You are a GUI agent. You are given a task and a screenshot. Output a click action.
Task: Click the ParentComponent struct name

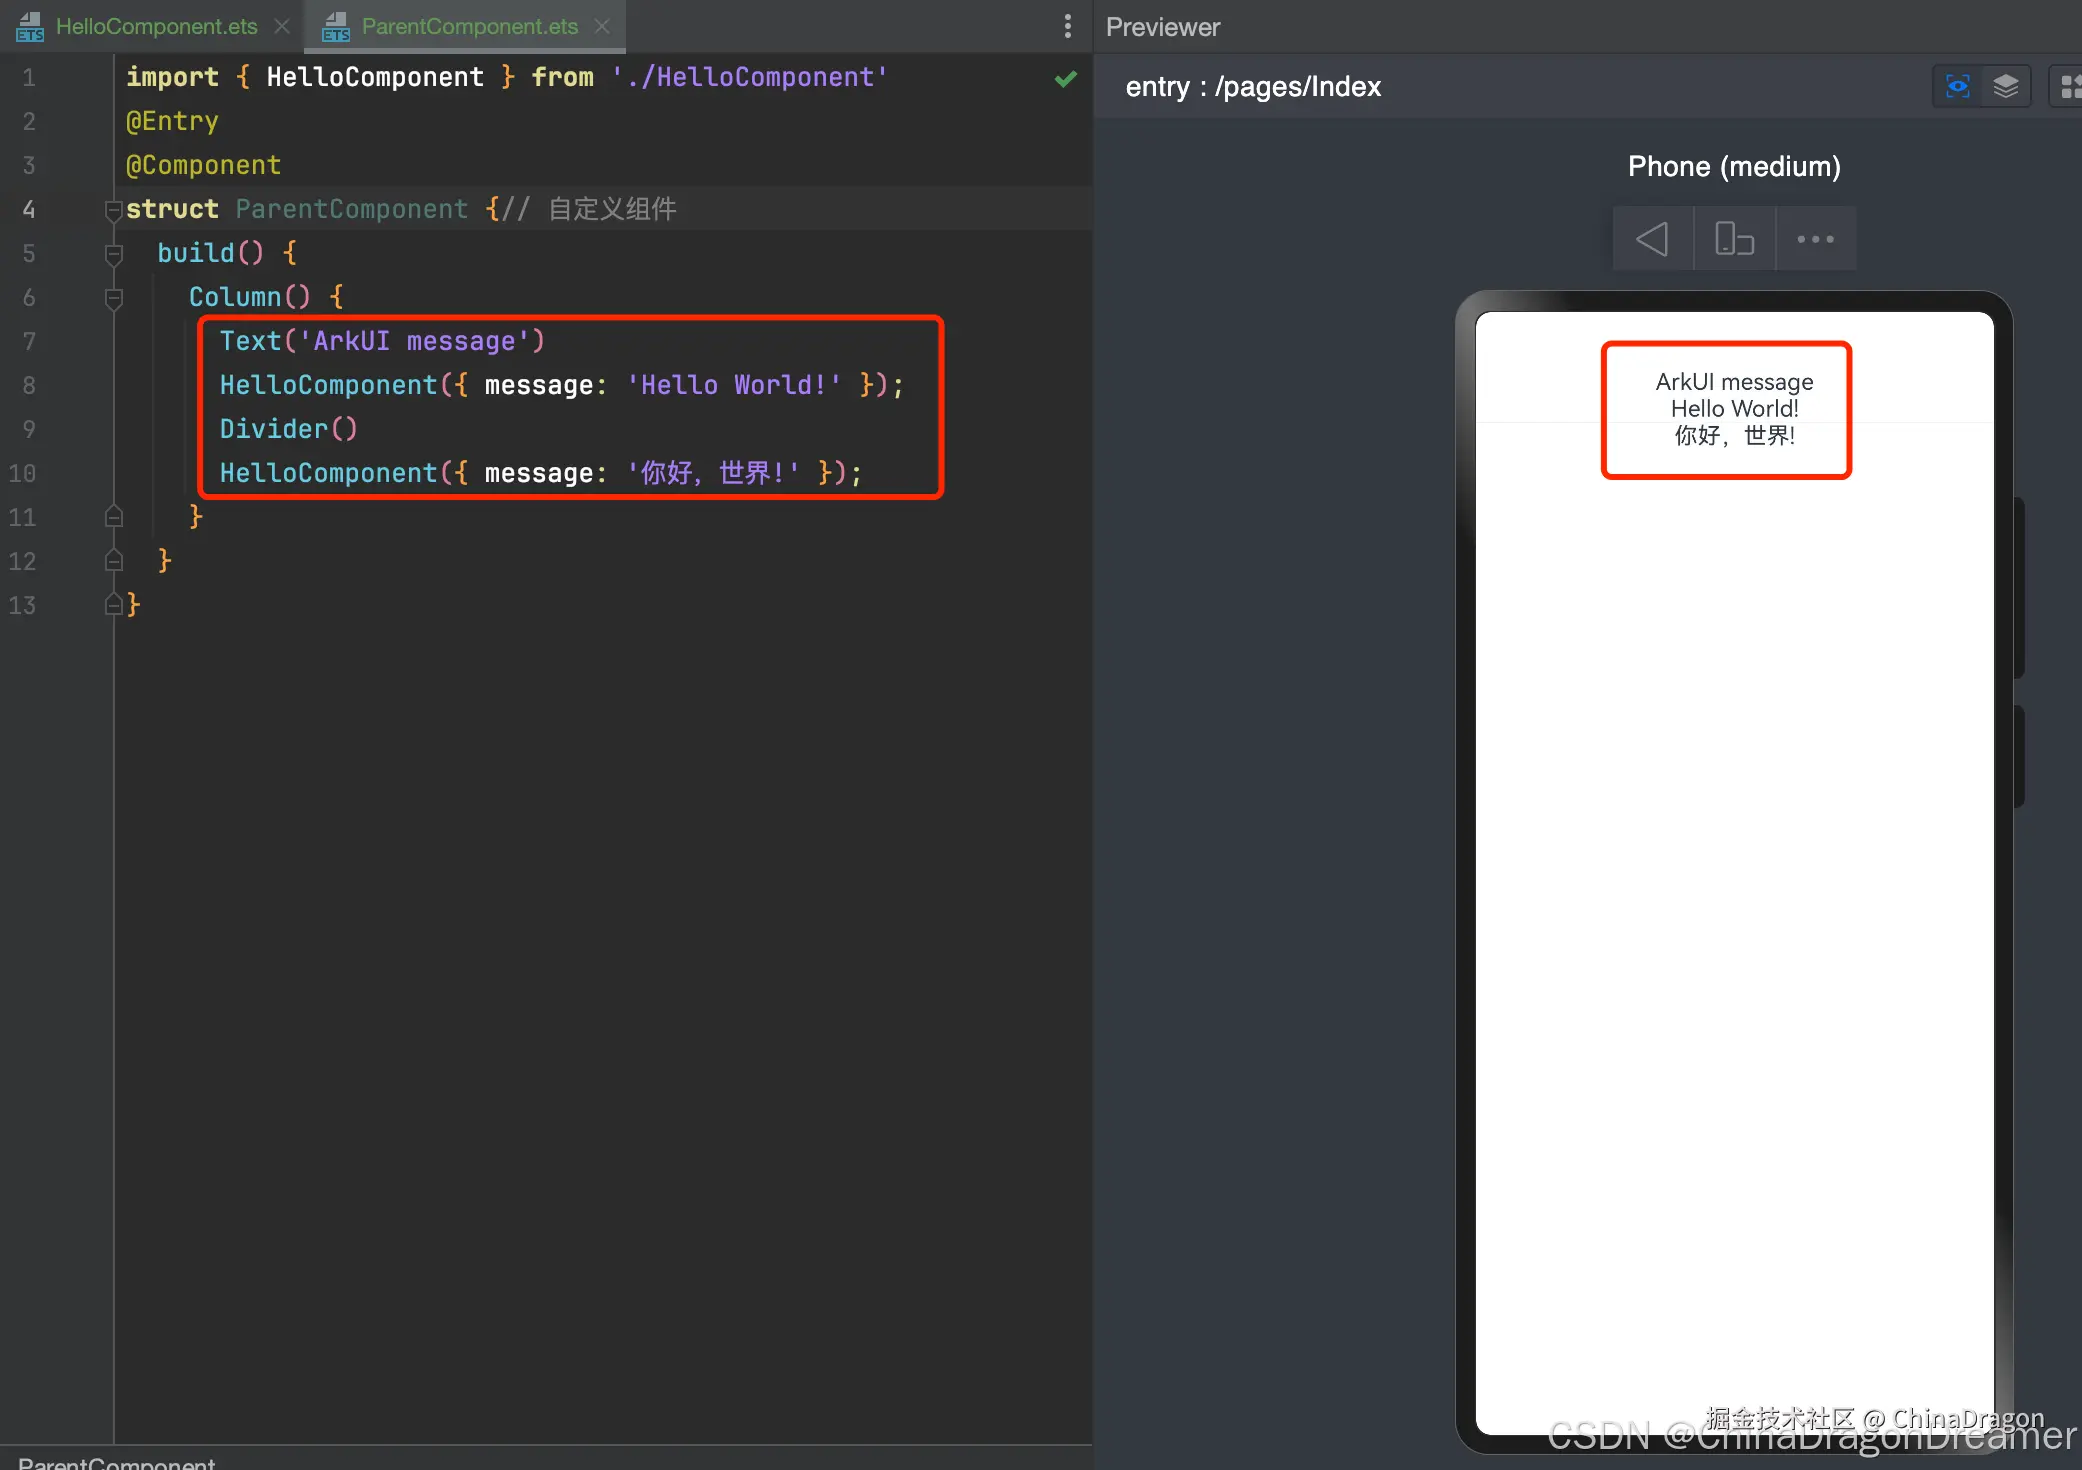[x=351, y=209]
